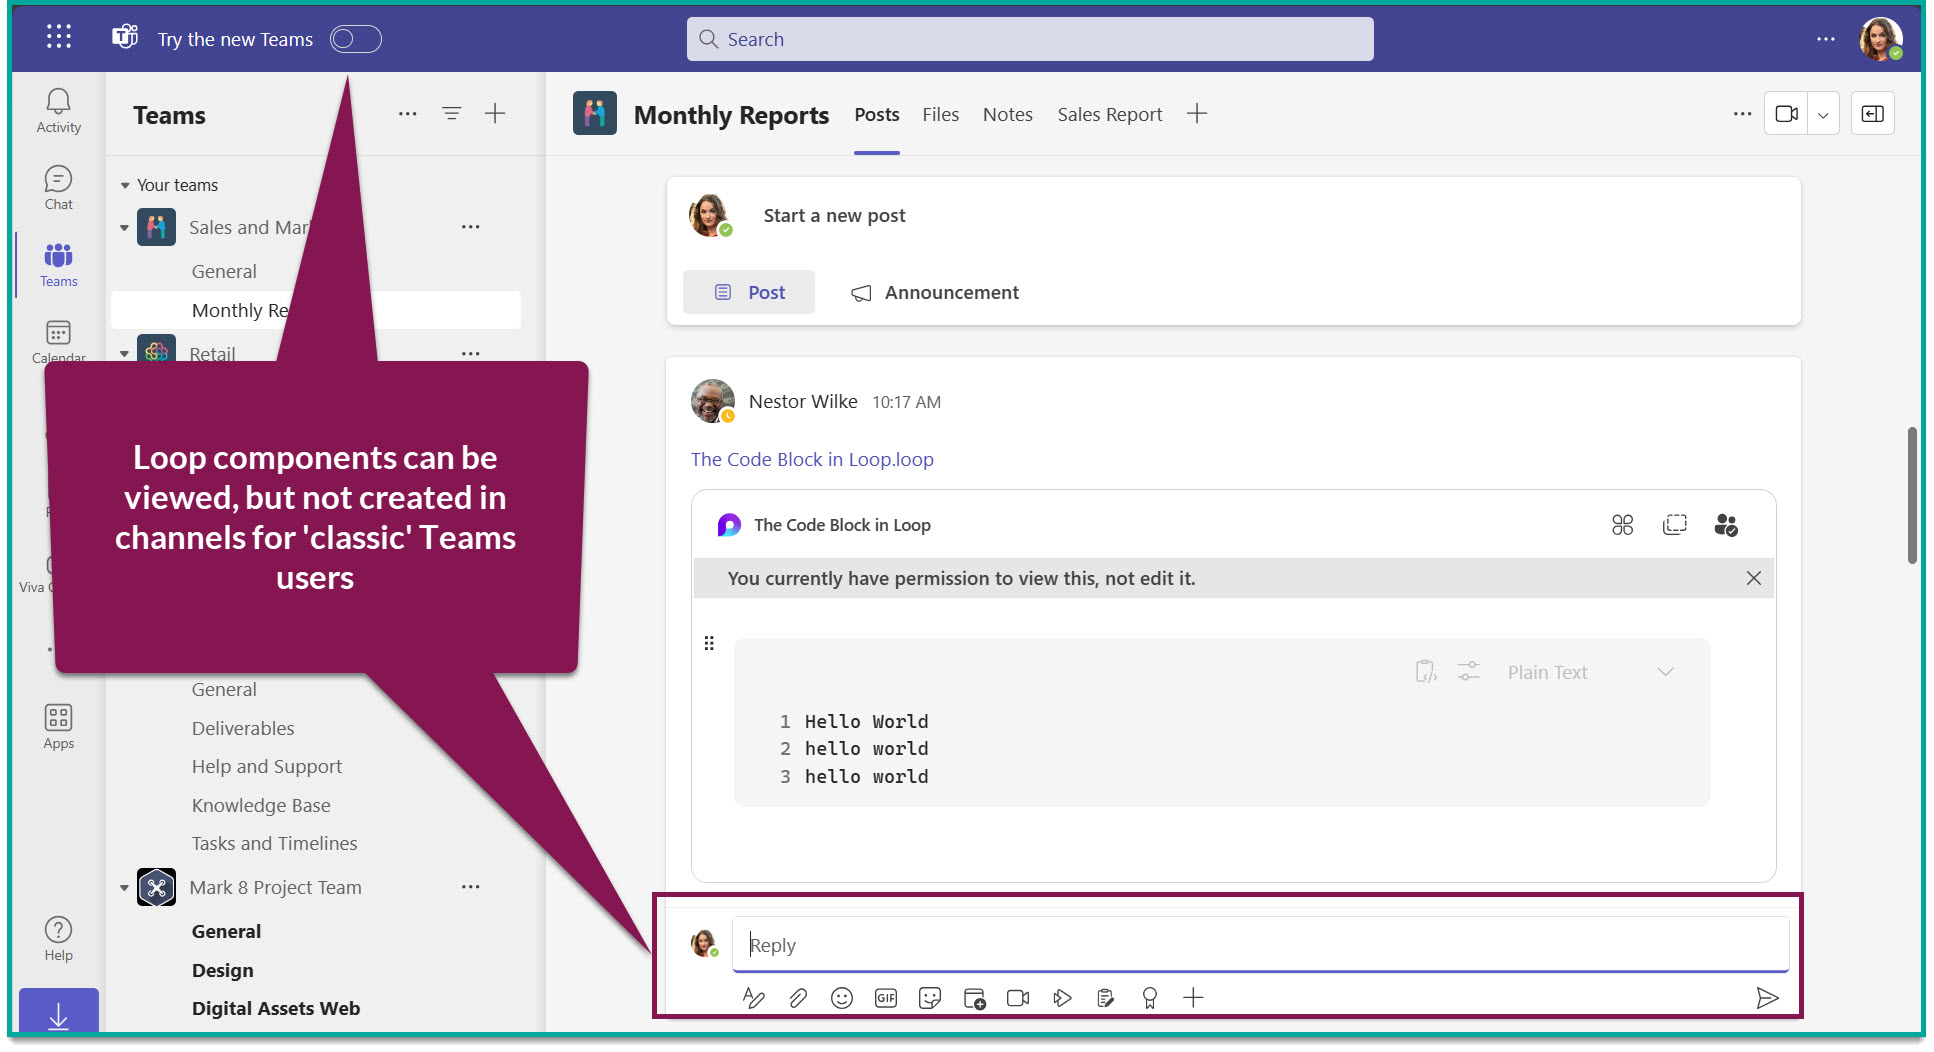Select the Teams icon in left sidebar
The image size is (1934, 1052).
tap(57, 263)
